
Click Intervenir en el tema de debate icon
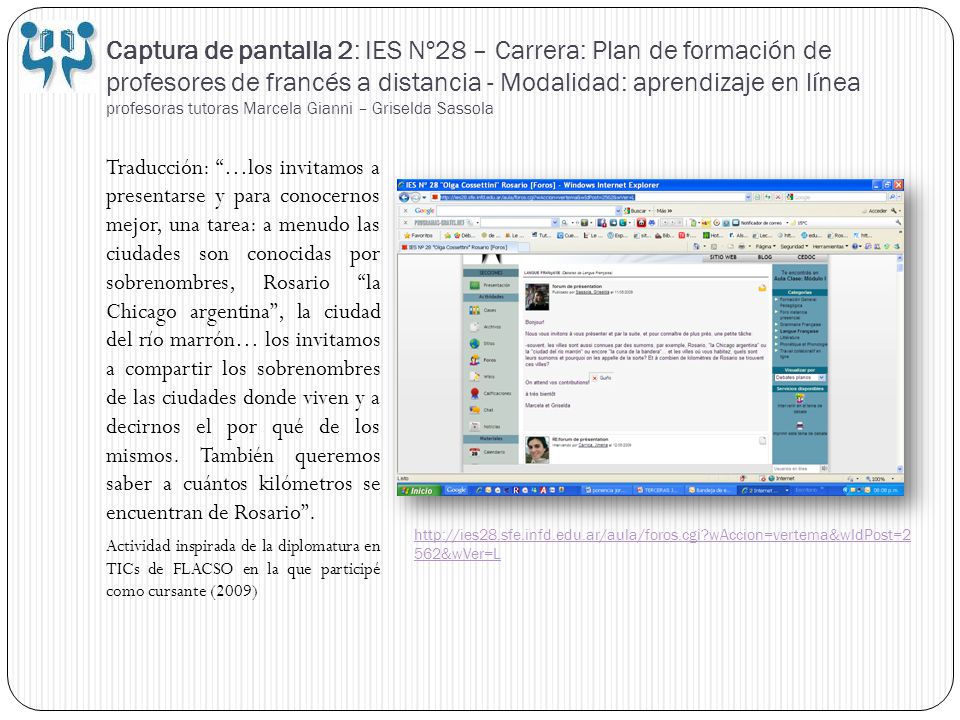pyautogui.click(x=800, y=399)
